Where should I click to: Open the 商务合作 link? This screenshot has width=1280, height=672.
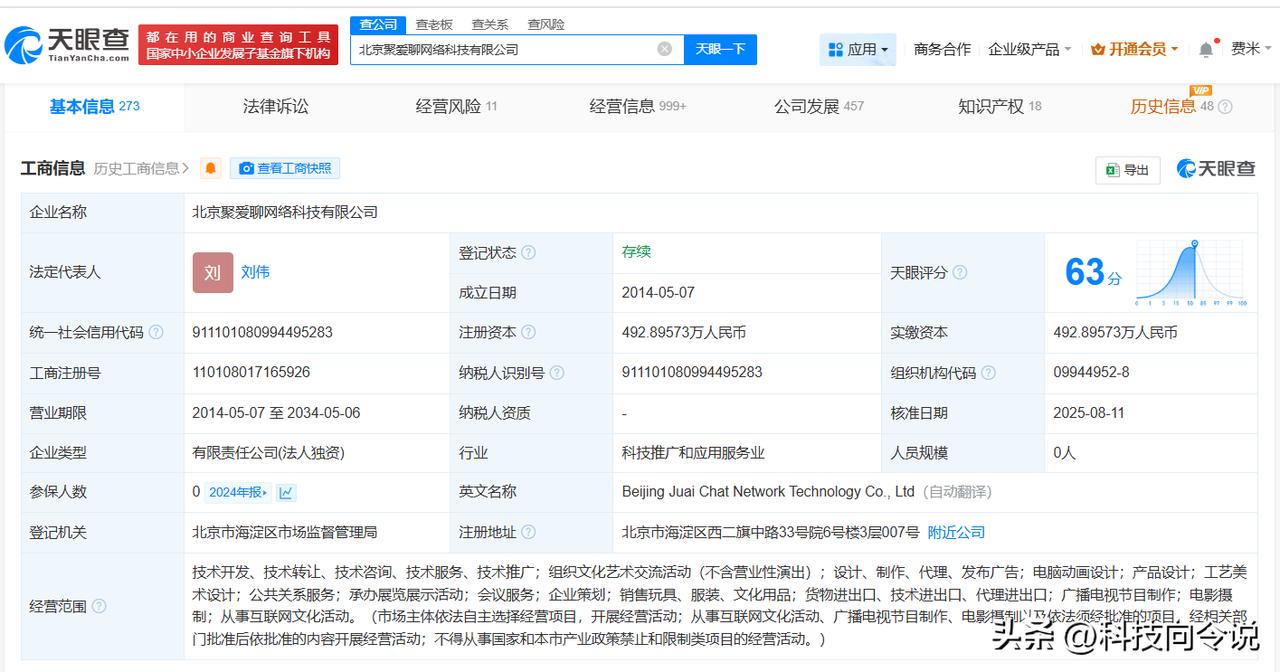click(942, 49)
